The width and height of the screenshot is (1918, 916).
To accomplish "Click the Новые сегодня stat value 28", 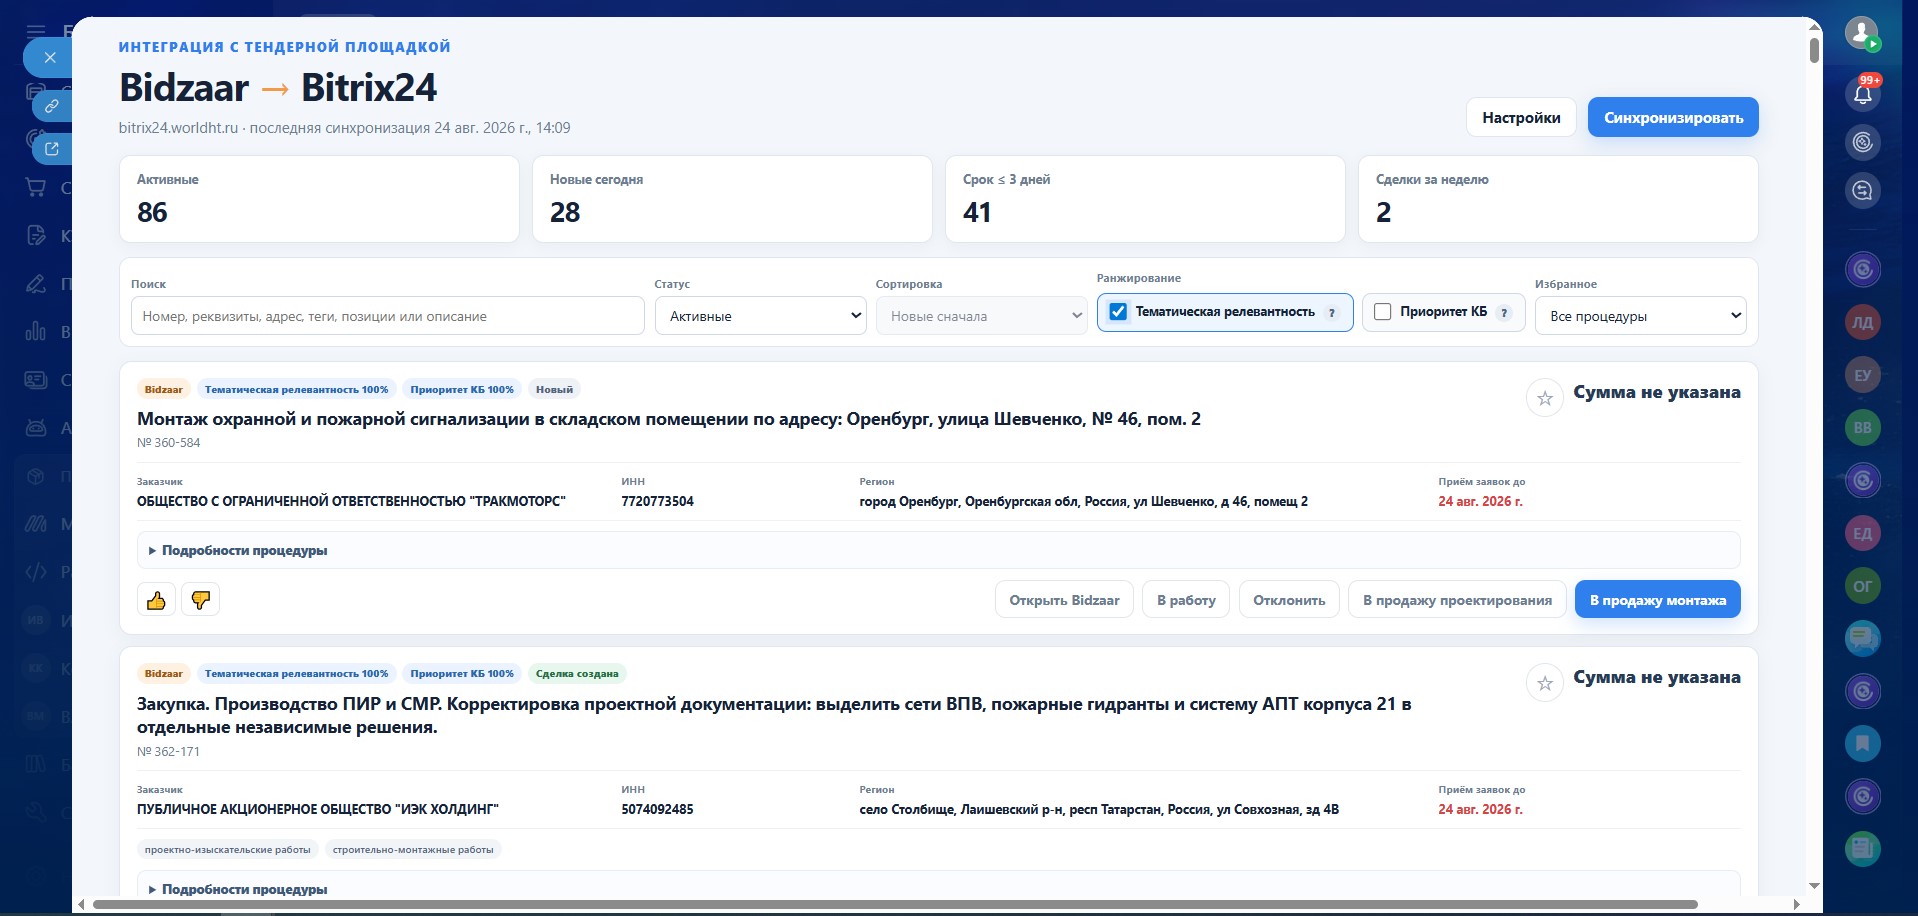I will click(x=565, y=212).
